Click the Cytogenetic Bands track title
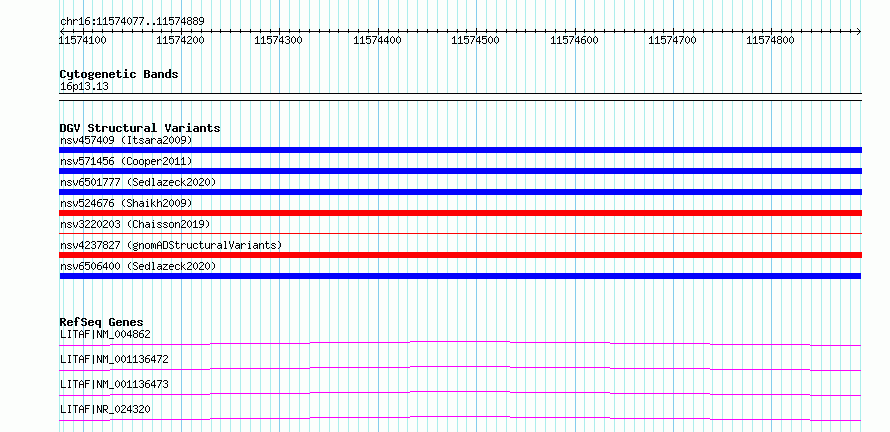The height and width of the screenshot is (432, 890). (119, 74)
